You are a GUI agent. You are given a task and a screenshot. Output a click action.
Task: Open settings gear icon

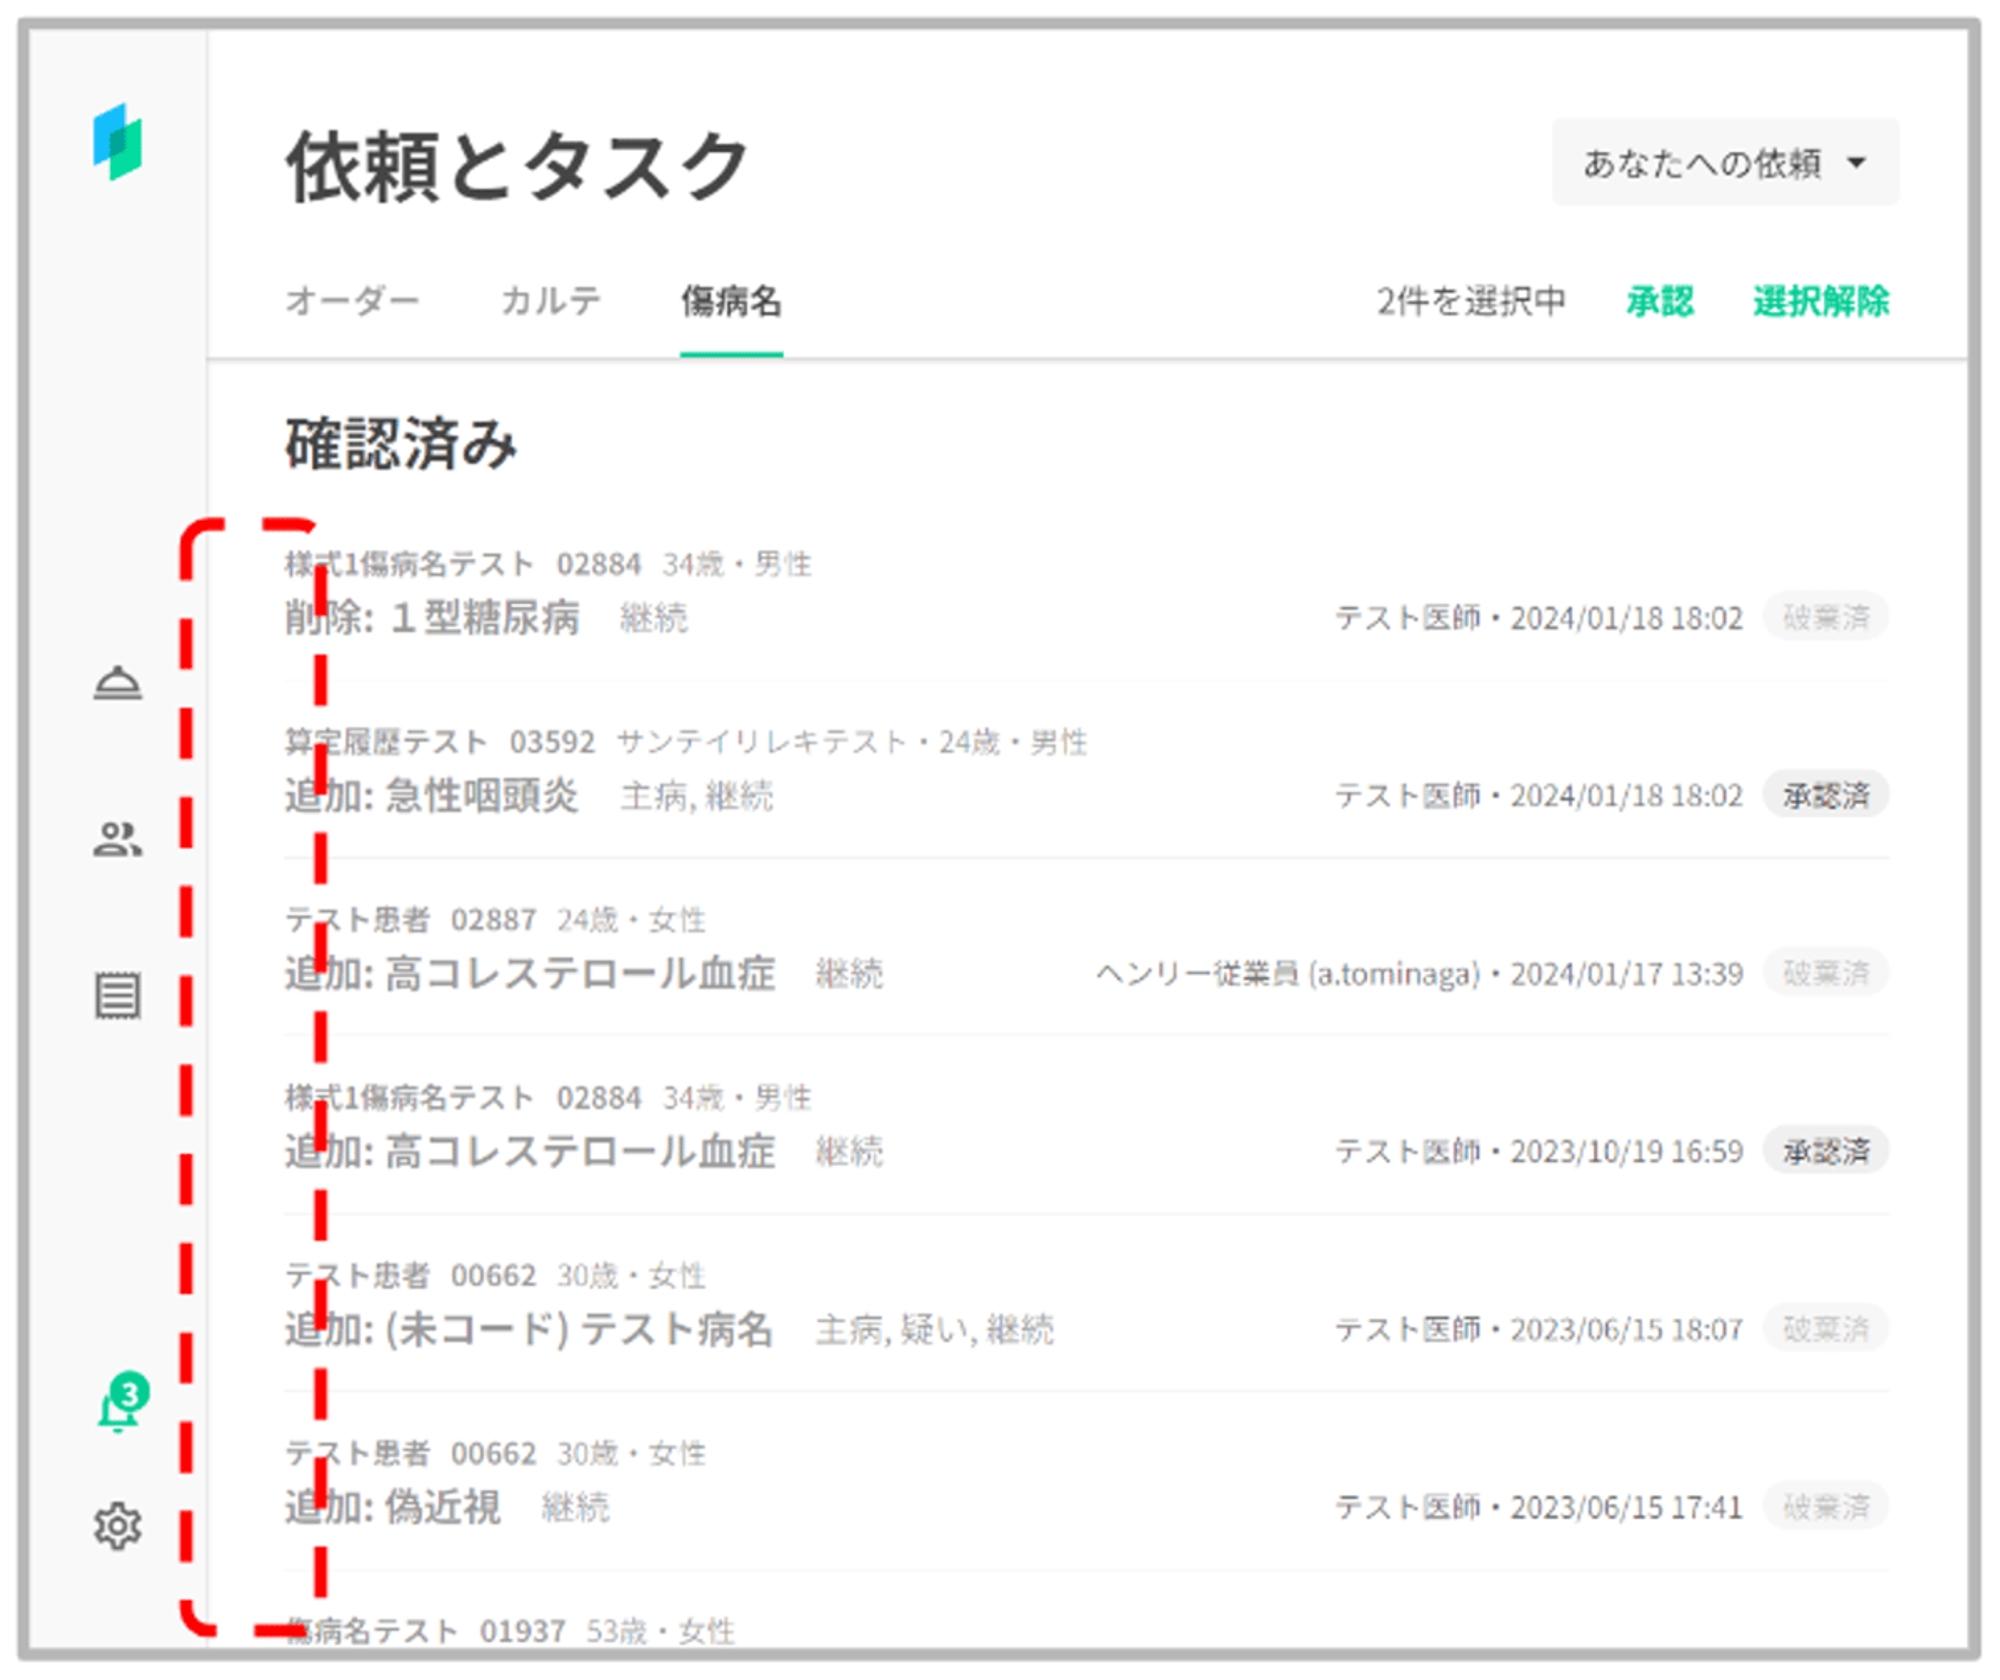click(x=118, y=1526)
